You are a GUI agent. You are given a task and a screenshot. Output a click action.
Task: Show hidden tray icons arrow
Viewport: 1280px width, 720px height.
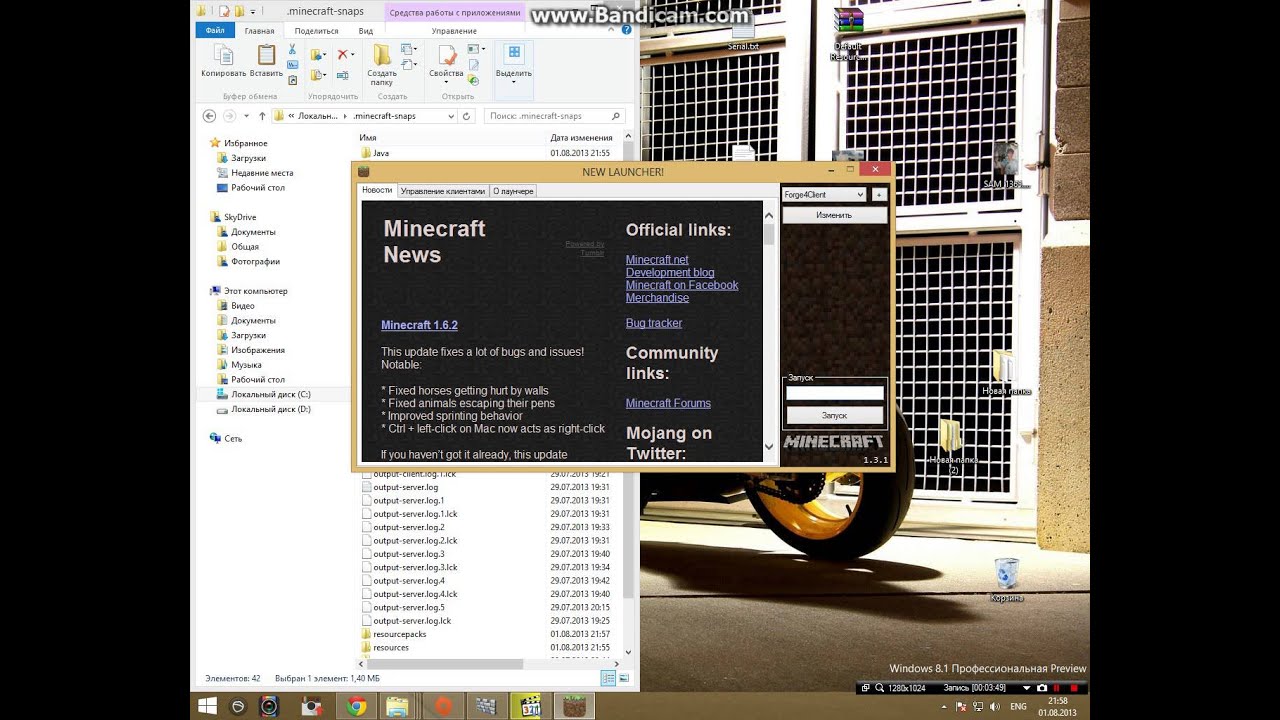[944, 706]
